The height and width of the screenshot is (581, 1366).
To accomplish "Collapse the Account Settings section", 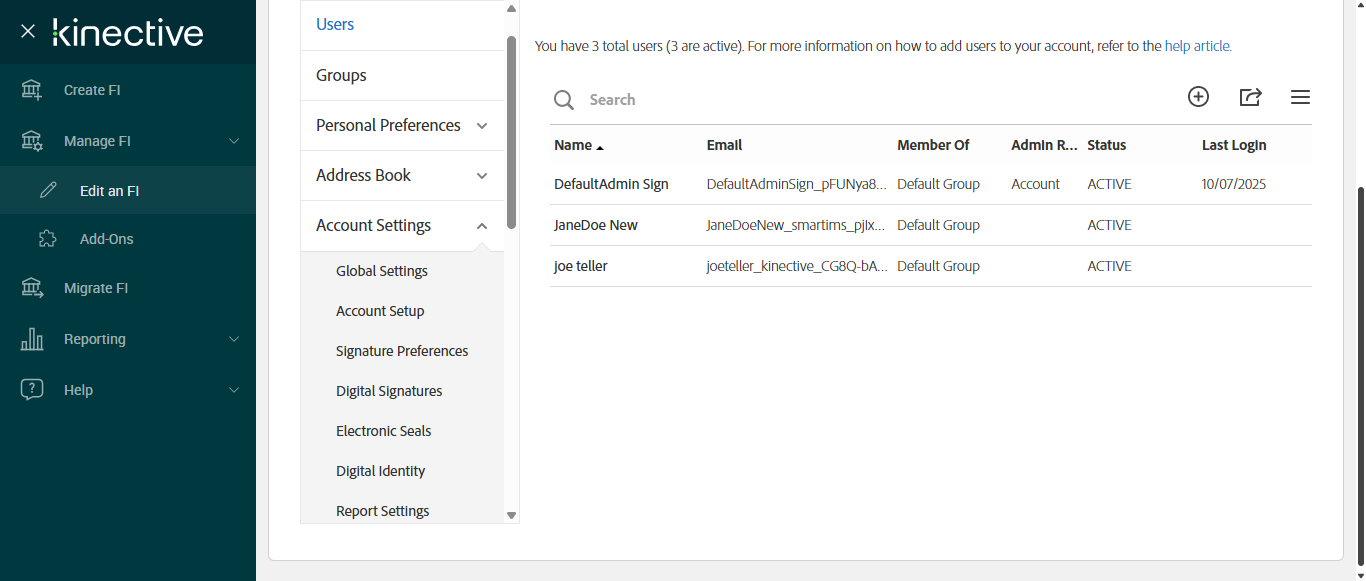I will pos(482,226).
